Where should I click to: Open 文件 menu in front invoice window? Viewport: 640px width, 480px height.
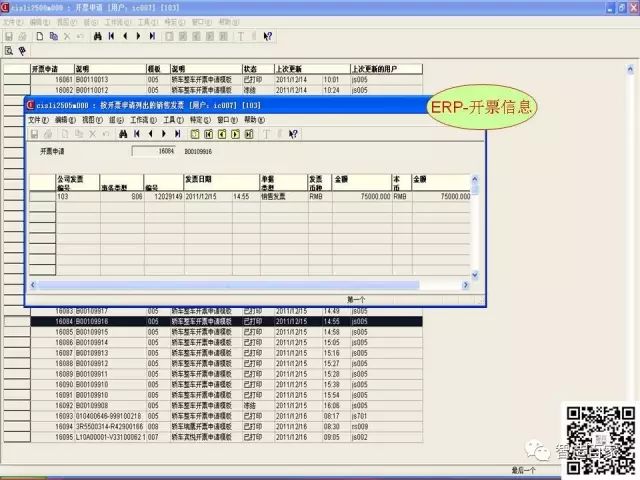coord(38,120)
